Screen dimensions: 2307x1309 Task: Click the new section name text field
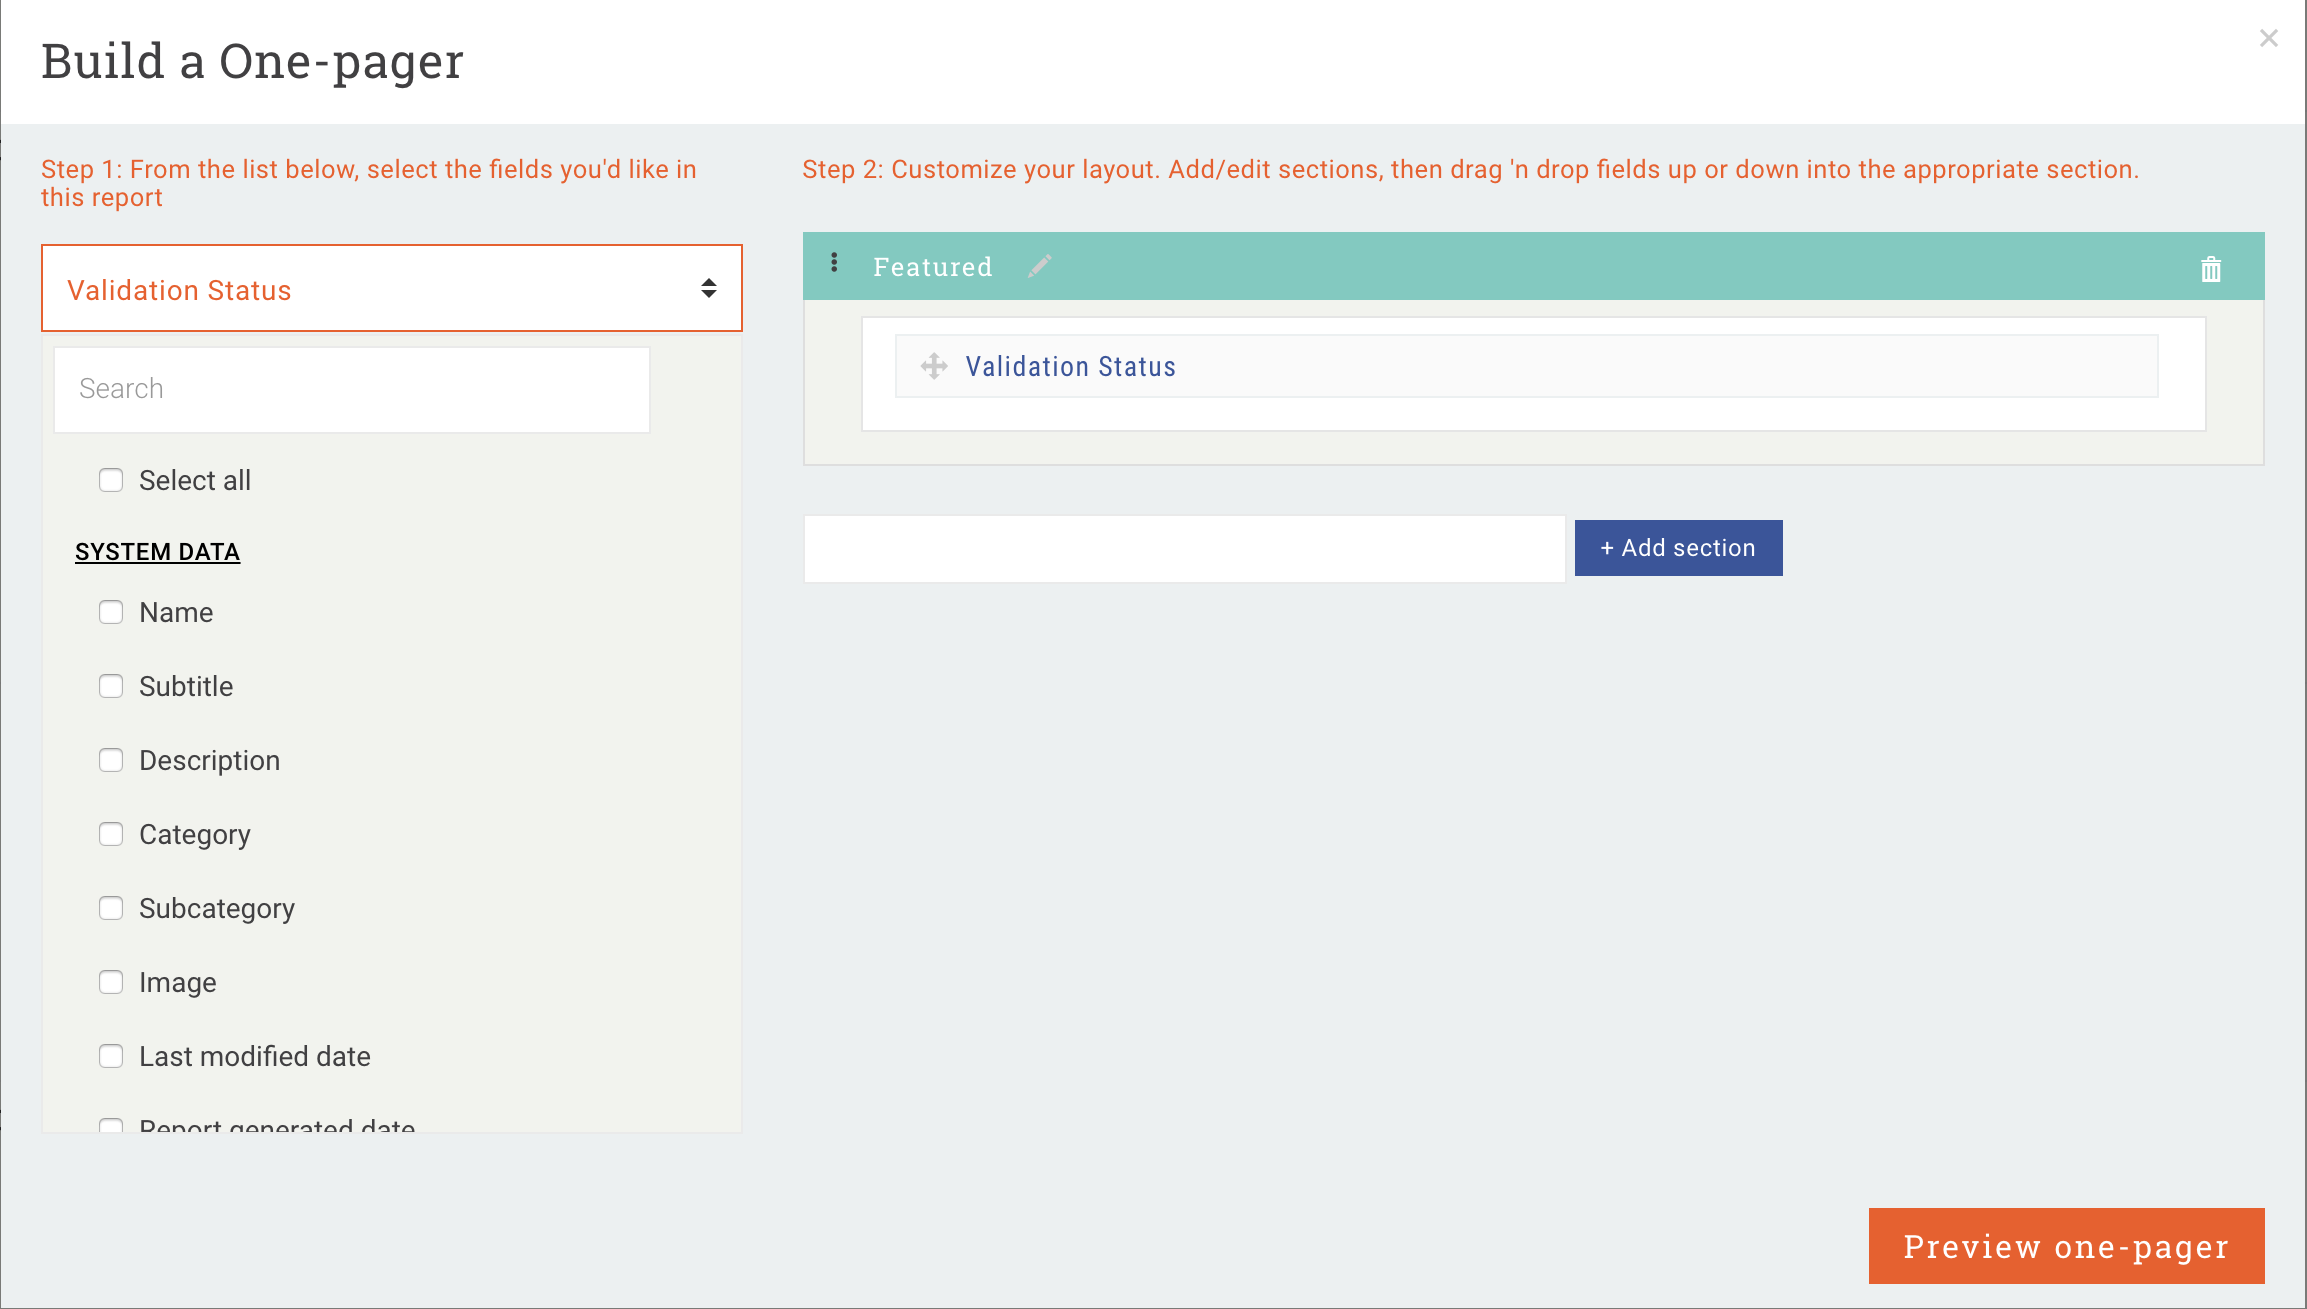pos(1184,549)
